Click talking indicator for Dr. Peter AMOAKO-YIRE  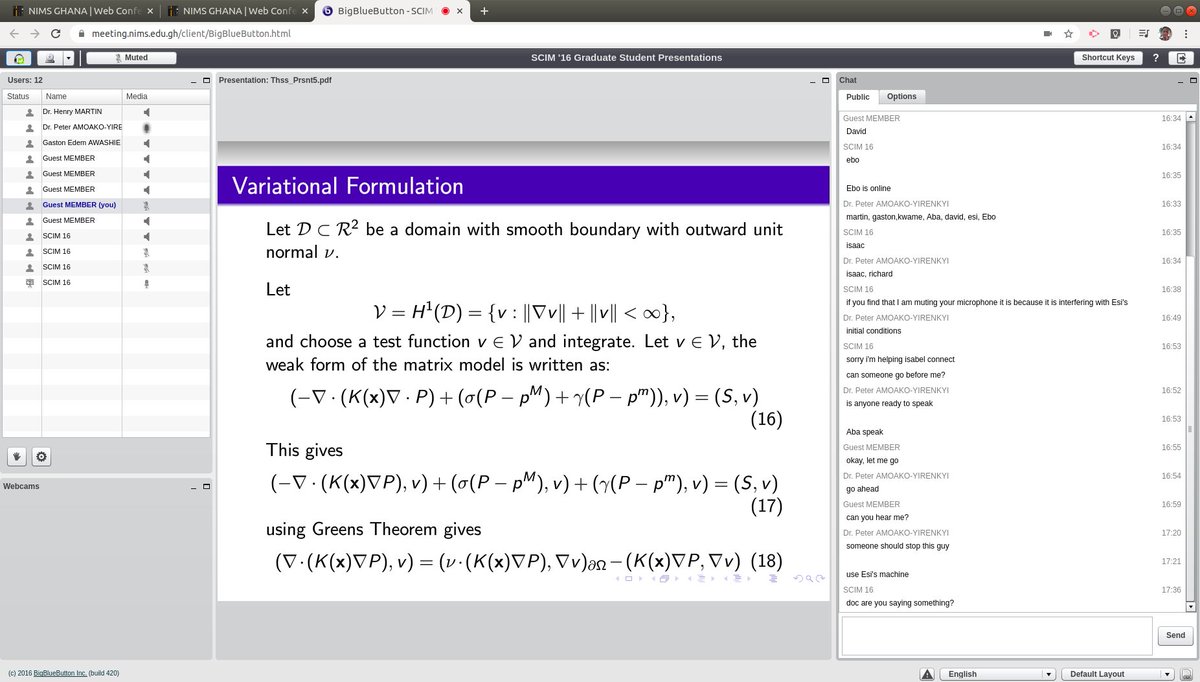146,128
